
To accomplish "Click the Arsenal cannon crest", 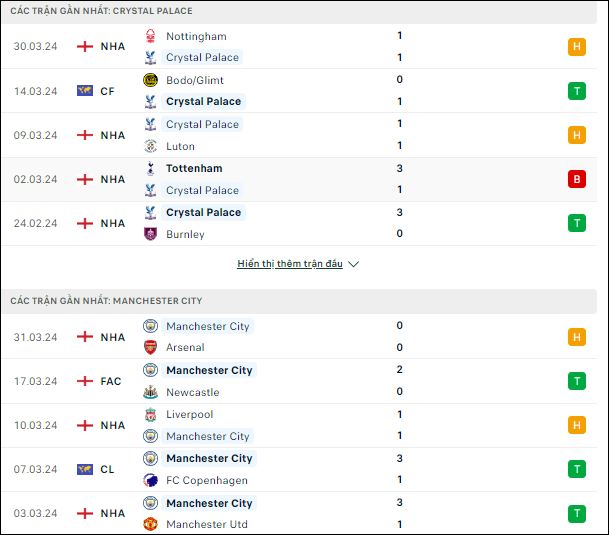I will pyautogui.click(x=150, y=347).
